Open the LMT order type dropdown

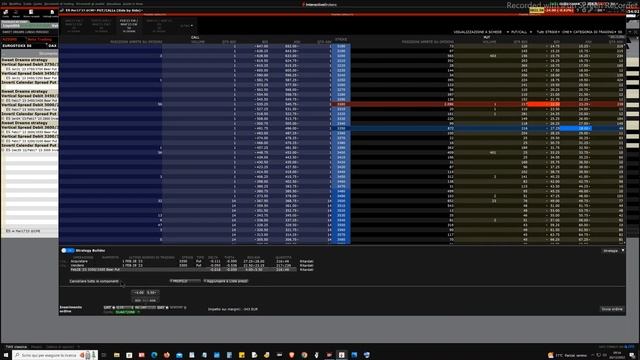tap(109, 307)
